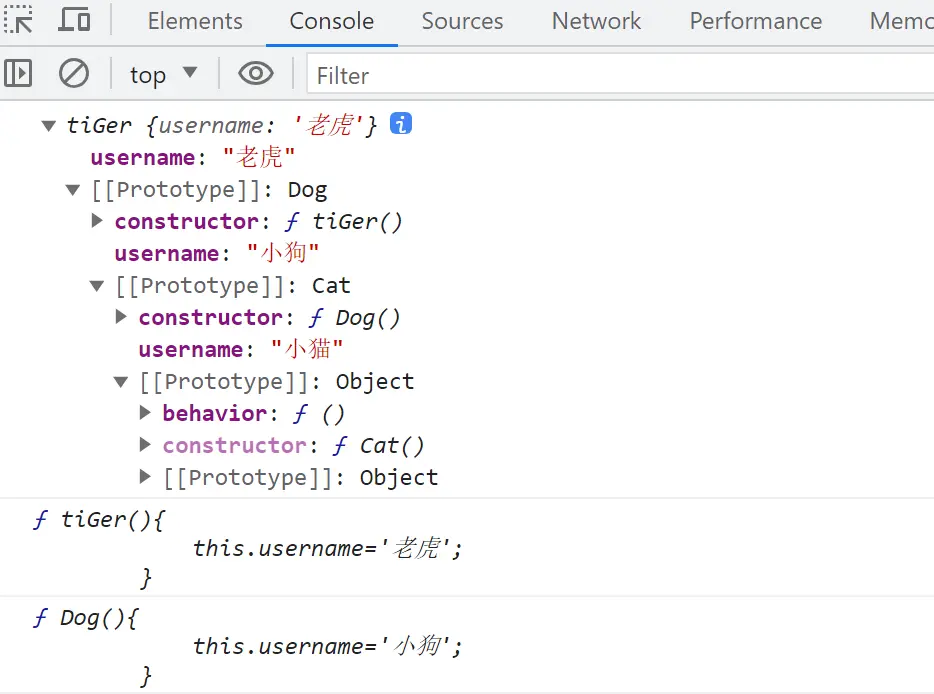
Task: Collapse the tiGer object root triangle
Action: tap(49, 126)
